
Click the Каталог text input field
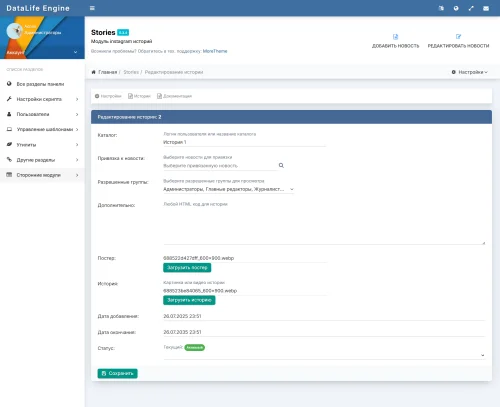tap(244, 142)
